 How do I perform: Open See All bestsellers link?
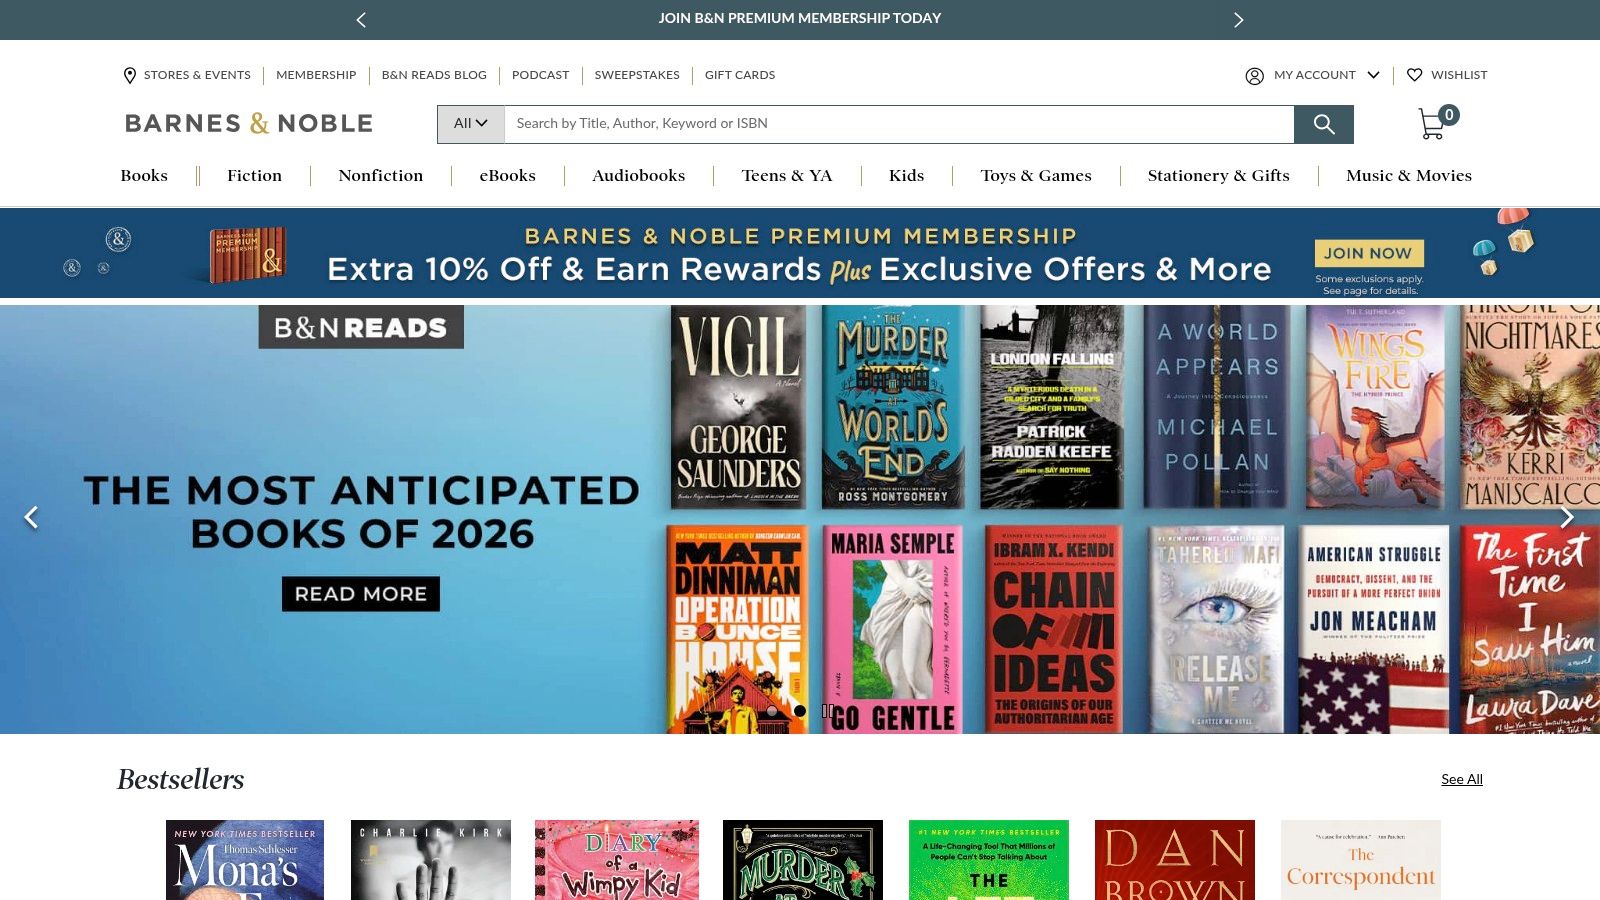(1462, 779)
